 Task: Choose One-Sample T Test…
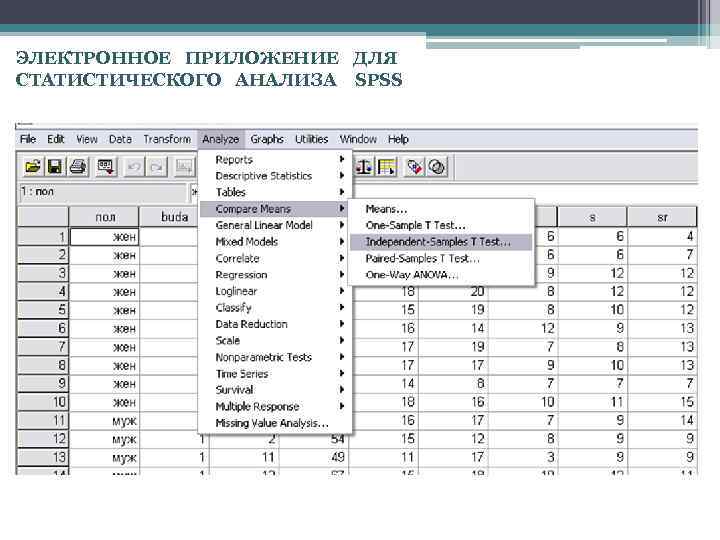click(441, 225)
